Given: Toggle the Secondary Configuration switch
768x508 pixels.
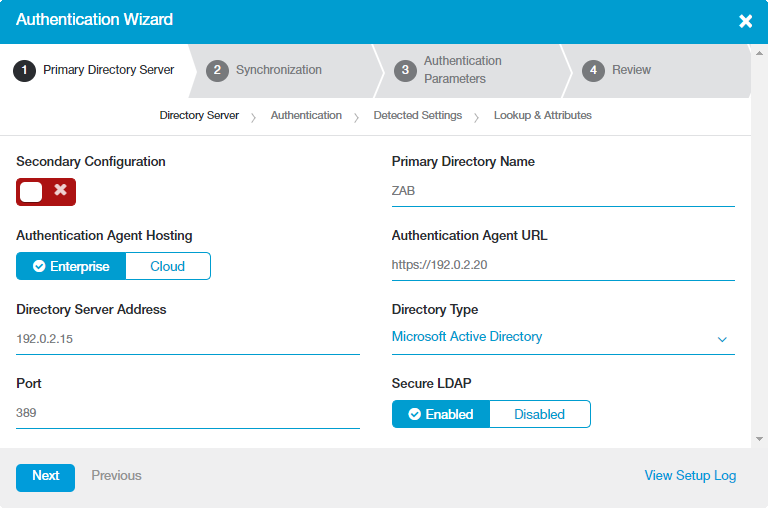Looking at the screenshot, I should tap(46, 192).
